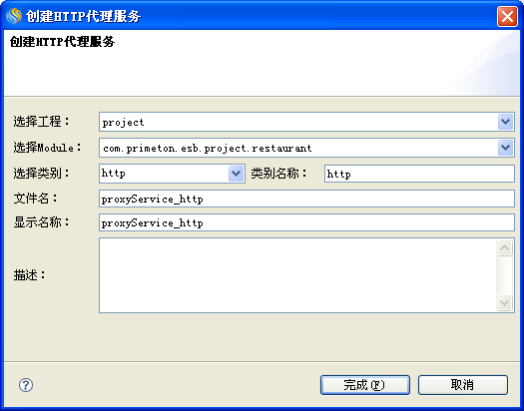524x411 pixels.
Task: Focus the 显示名称 field with proxyService_http
Action: (x=306, y=222)
